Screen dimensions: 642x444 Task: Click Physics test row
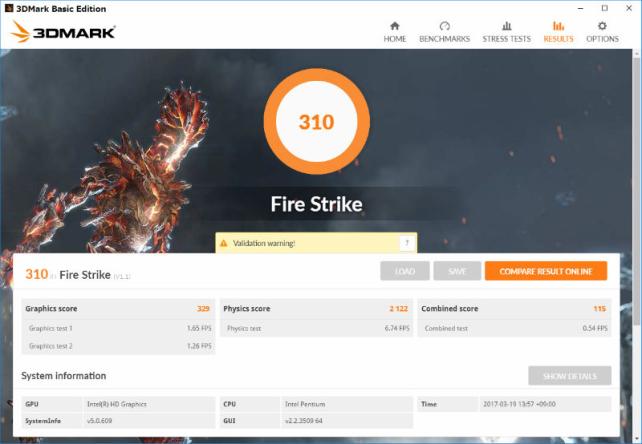[x=316, y=328]
